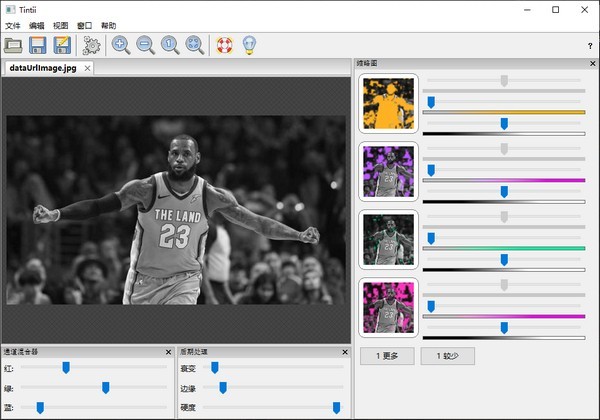This screenshot has height=420, width=600.
Task: Close the 通道混合器 channel mixer panel
Action: point(168,352)
